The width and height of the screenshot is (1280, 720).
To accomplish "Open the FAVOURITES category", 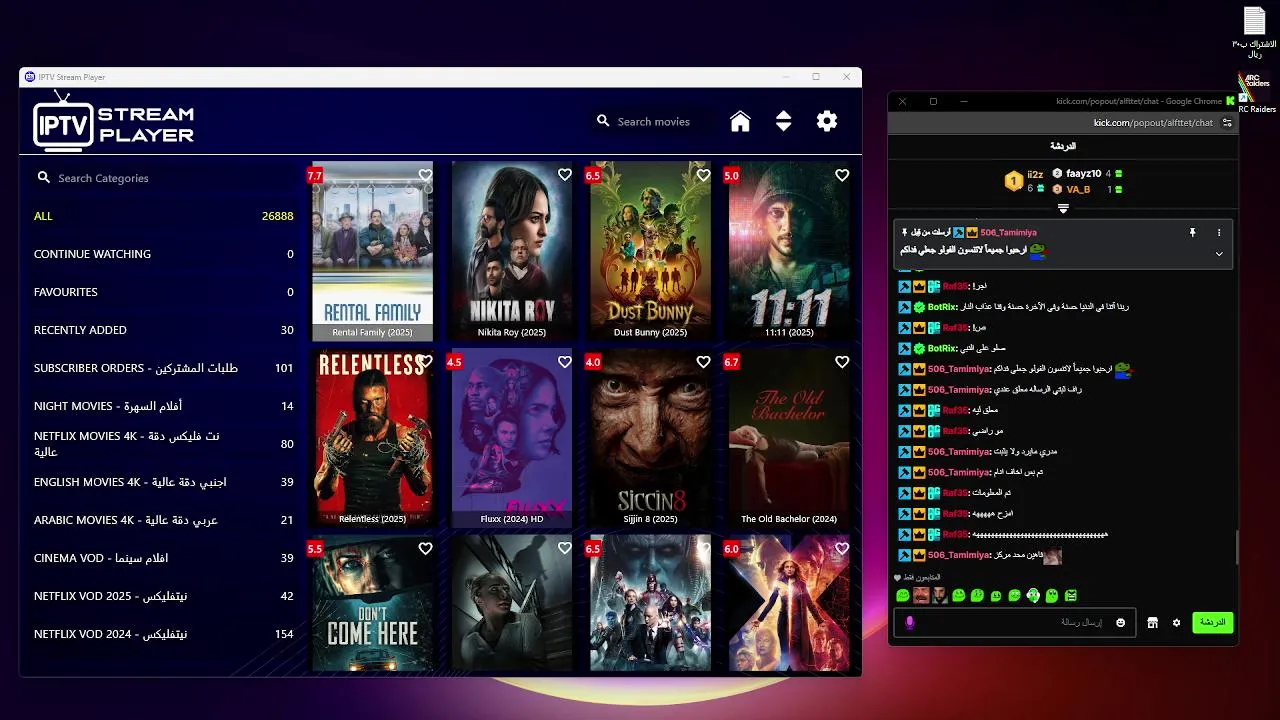I will click(x=164, y=292).
